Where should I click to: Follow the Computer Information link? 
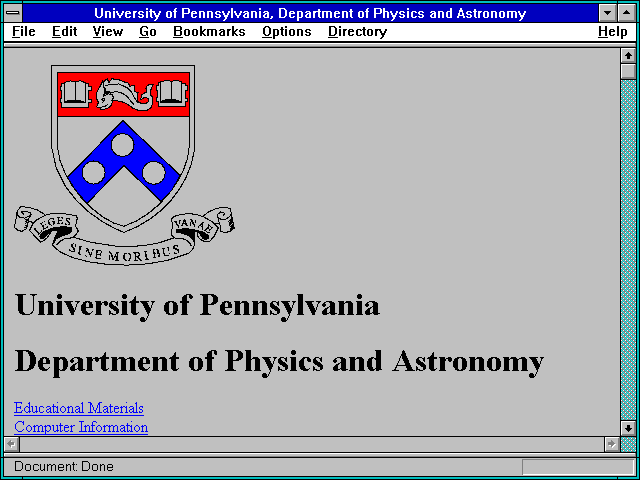81,427
